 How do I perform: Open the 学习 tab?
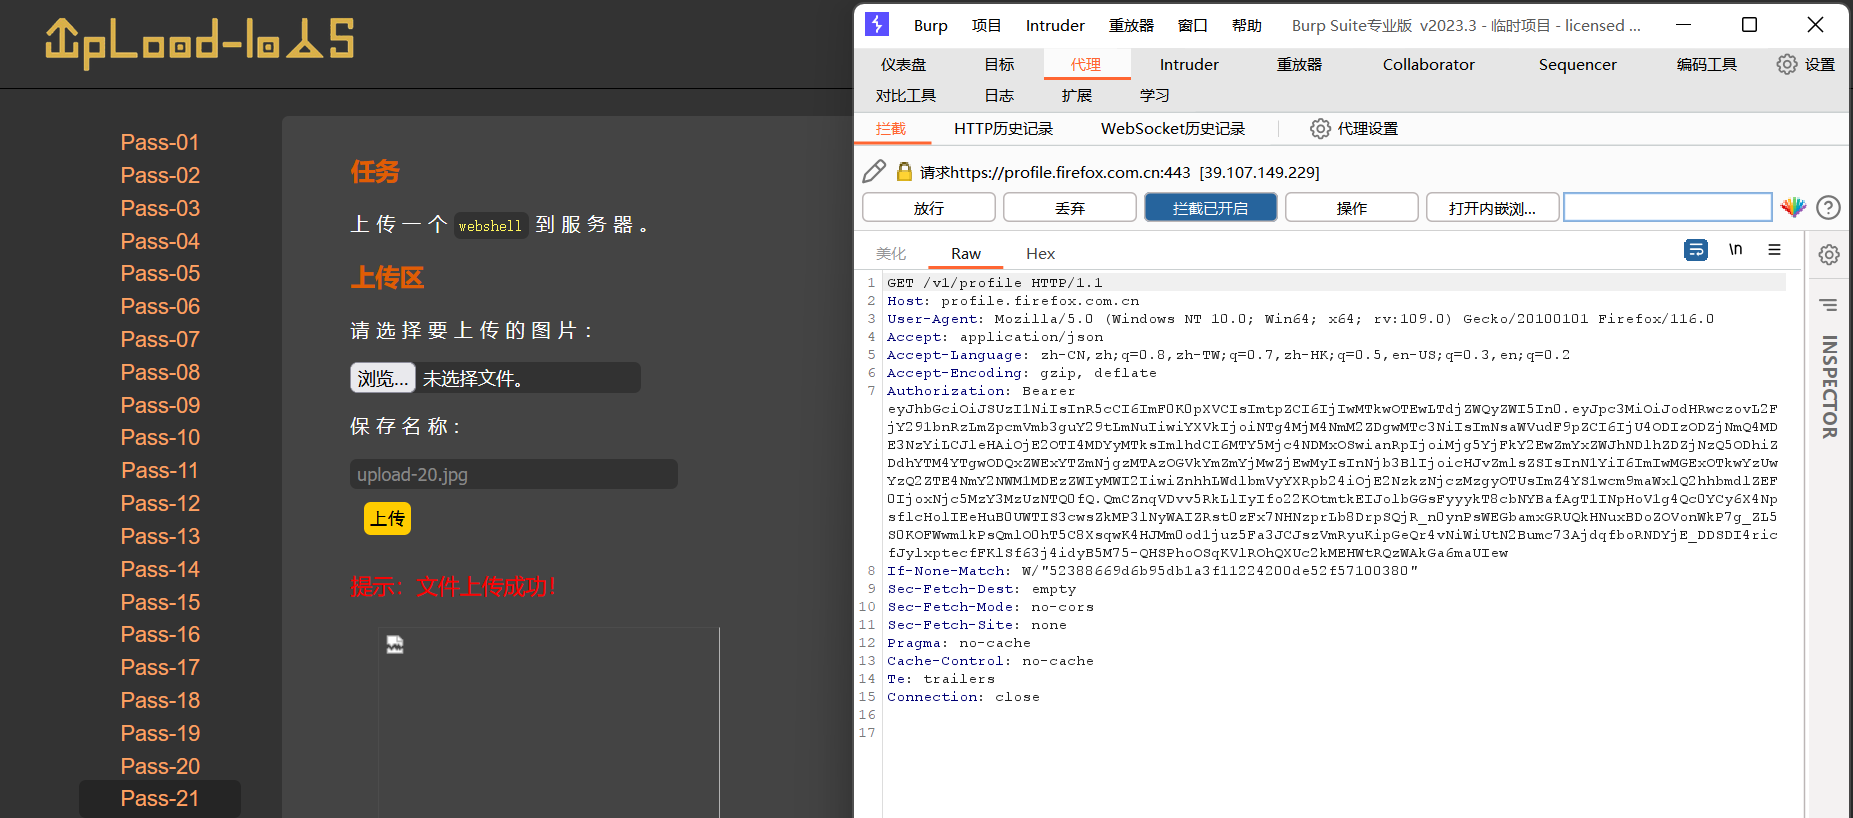tap(1154, 95)
